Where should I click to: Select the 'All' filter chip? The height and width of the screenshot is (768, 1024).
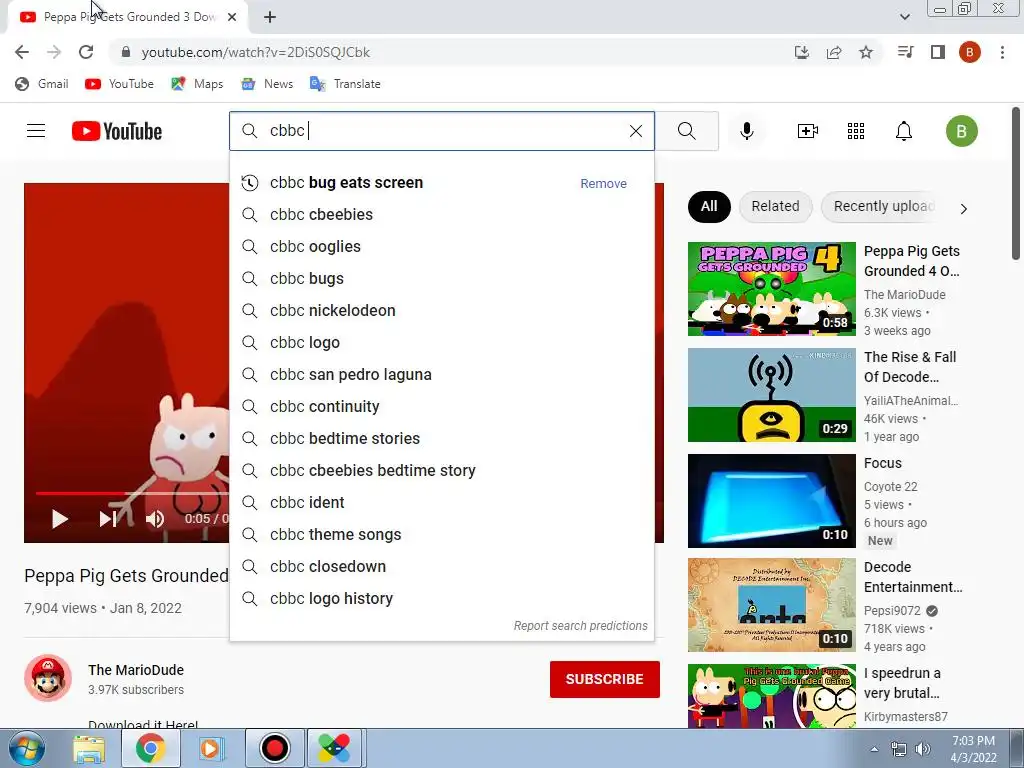[709, 206]
